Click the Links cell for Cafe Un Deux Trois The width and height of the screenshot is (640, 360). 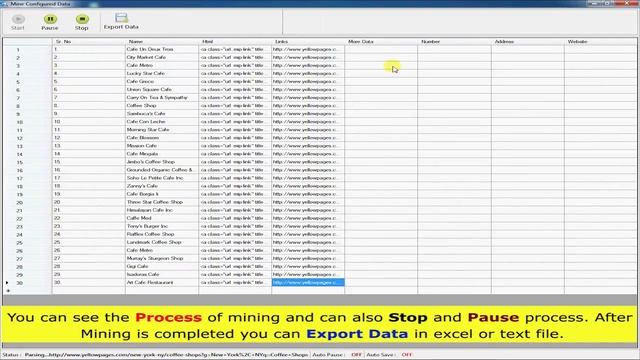pos(308,49)
